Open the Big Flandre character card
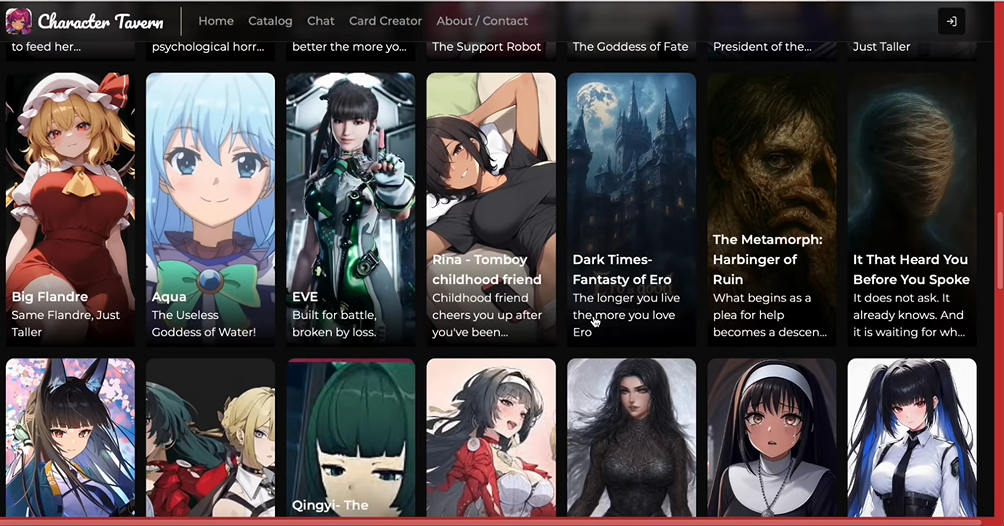The image size is (1004, 526). (x=70, y=210)
